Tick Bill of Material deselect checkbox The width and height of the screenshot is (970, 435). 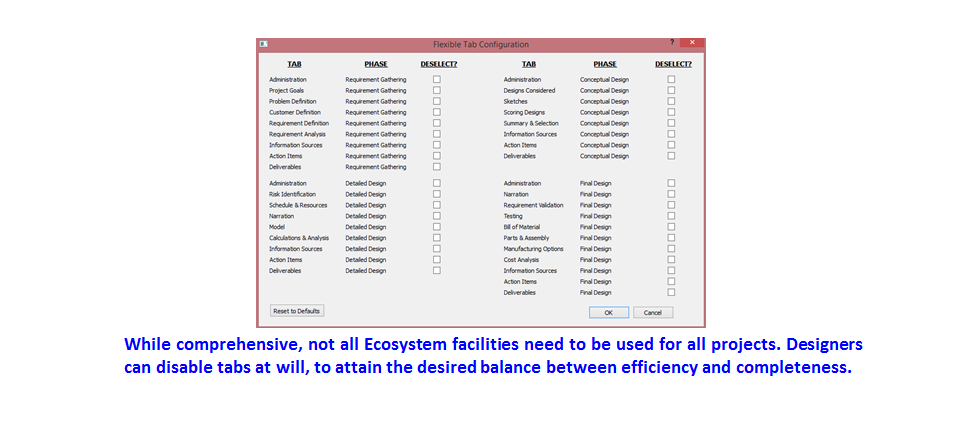pyautogui.click(x=672, y=227)
